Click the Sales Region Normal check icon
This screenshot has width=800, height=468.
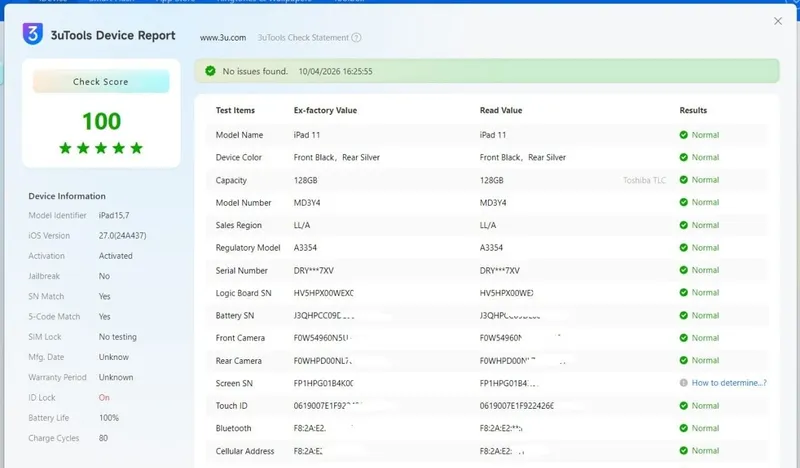(x=684, y=225)
